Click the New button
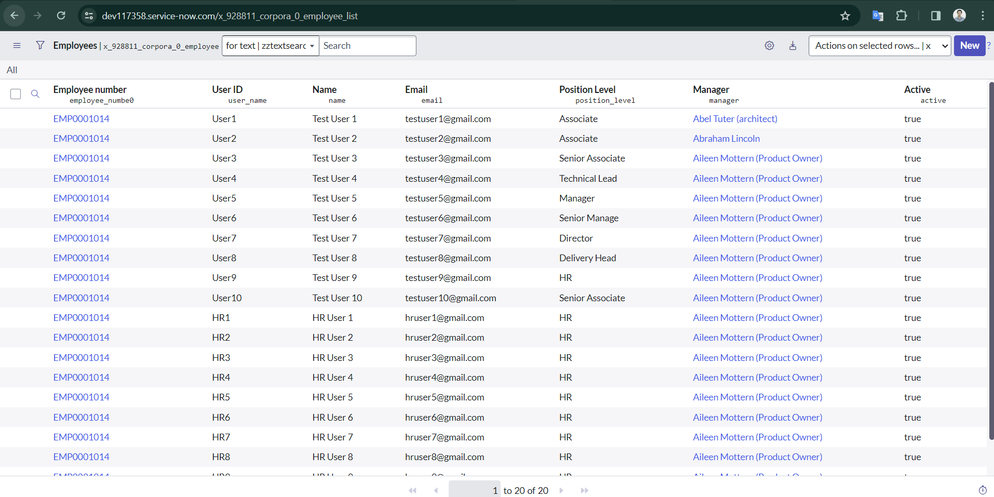The width and height of the screenshot is (994, 497). coord(969,46)
